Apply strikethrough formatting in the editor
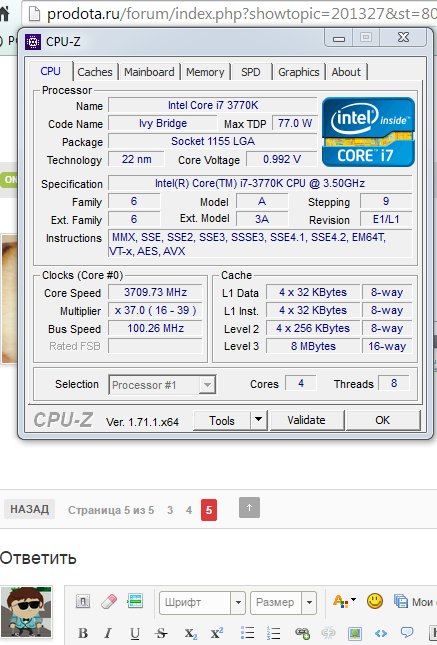Screen dimensions: 437x645 (x=162, y=633)
